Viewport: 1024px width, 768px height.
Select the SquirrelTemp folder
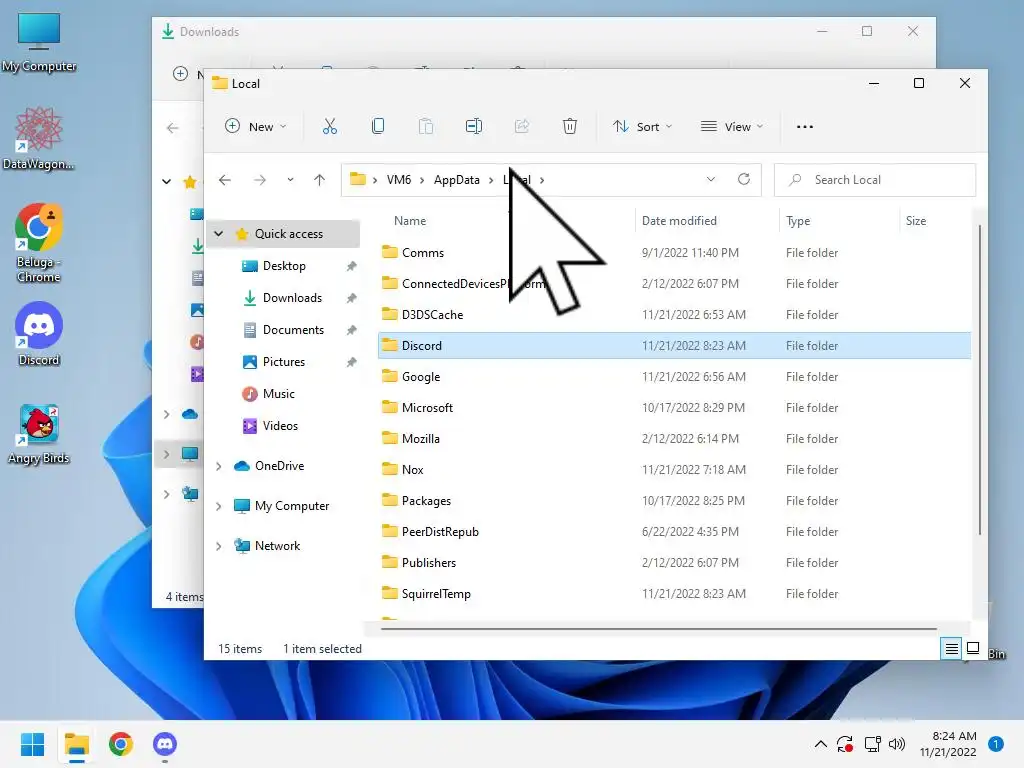pyautogui.click(x=675, y=594)
